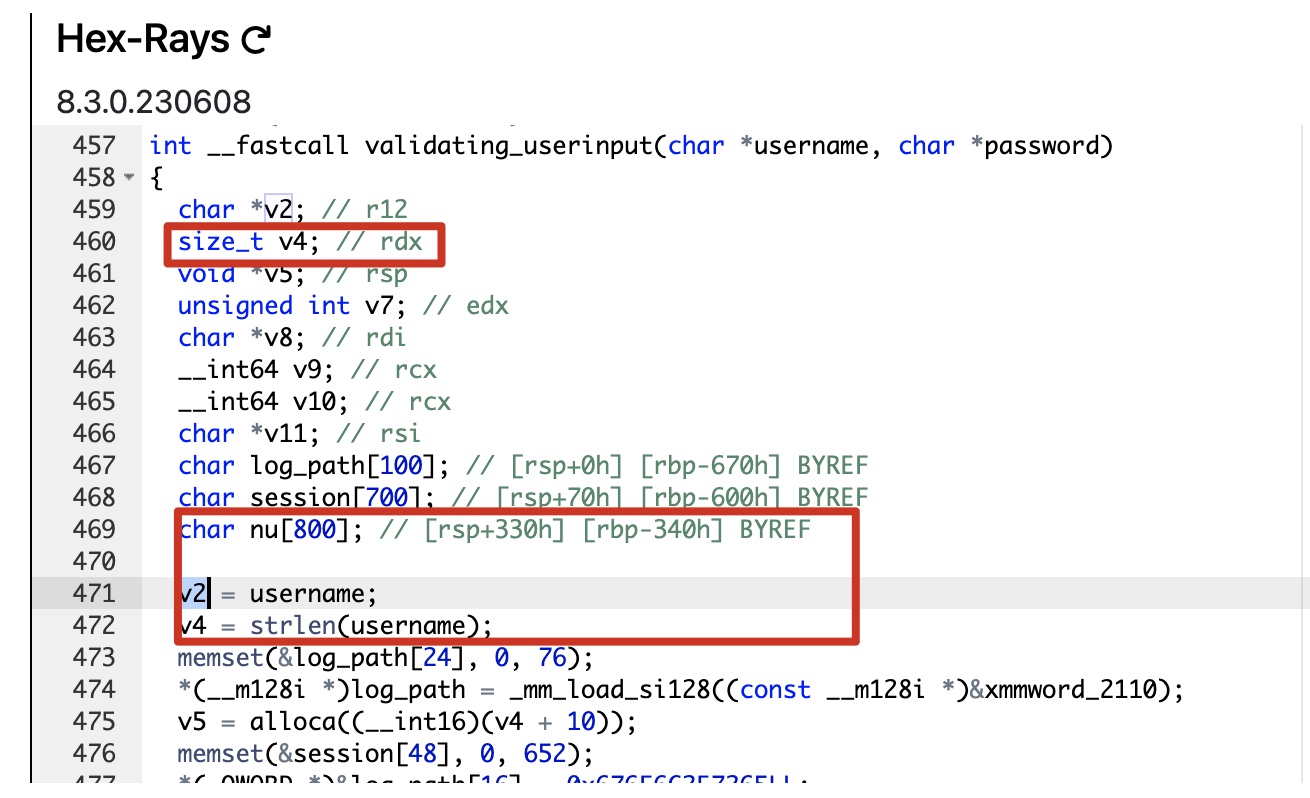Click the '__int64 v9; // rcx' line
Viewport: 1310px width, 798px height.
307,370
